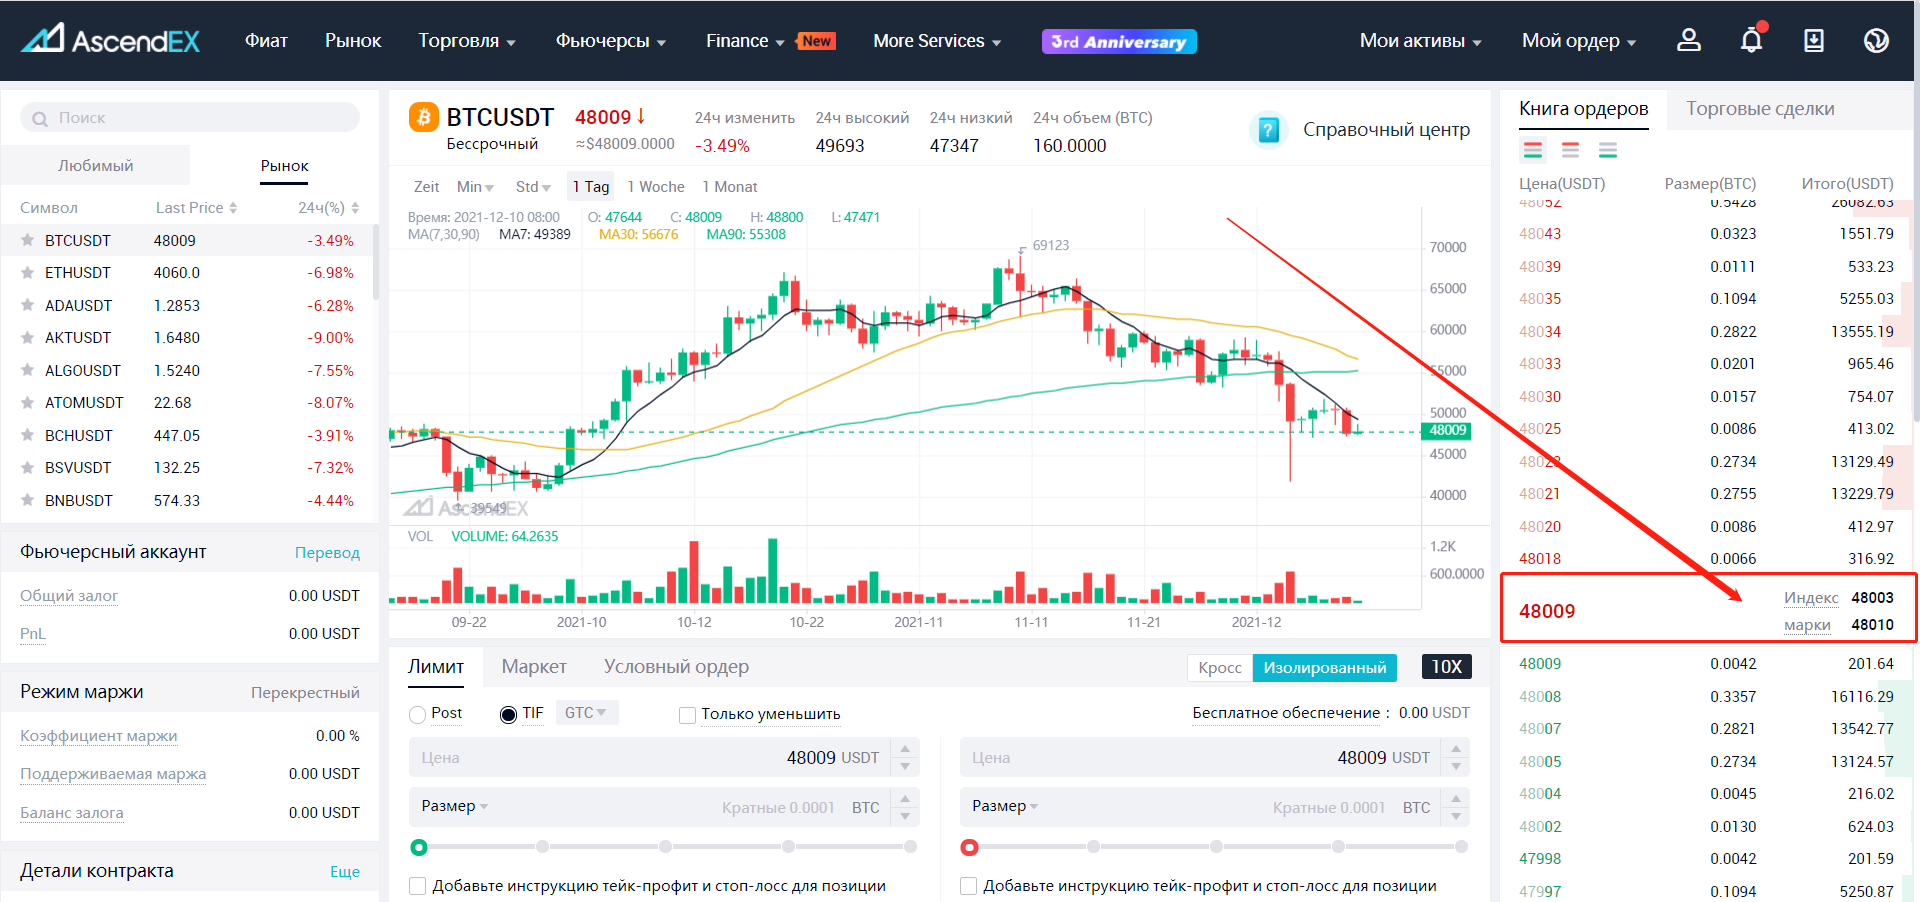Click the Перевод link
The image size is (1920, 902).
(x=327, y=553)
